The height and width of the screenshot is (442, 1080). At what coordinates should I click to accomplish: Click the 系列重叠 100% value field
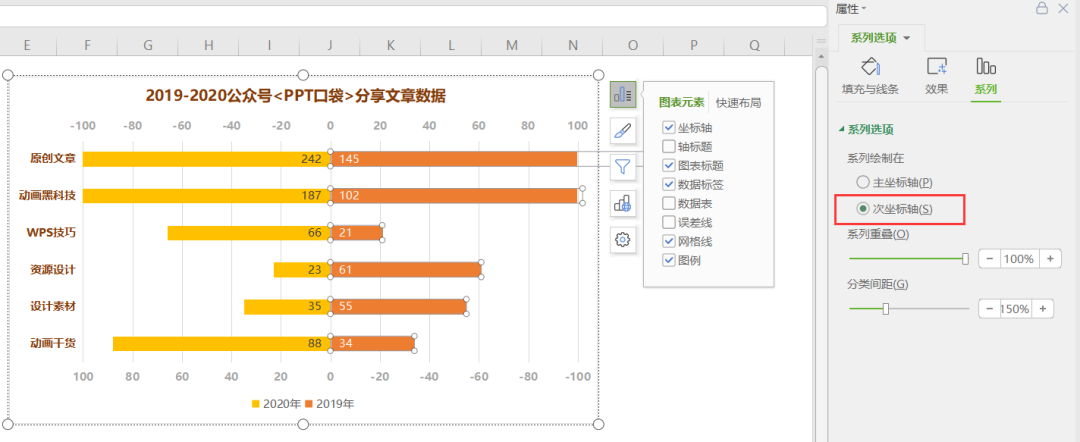pyautogui.click(x=1020, y=259)
